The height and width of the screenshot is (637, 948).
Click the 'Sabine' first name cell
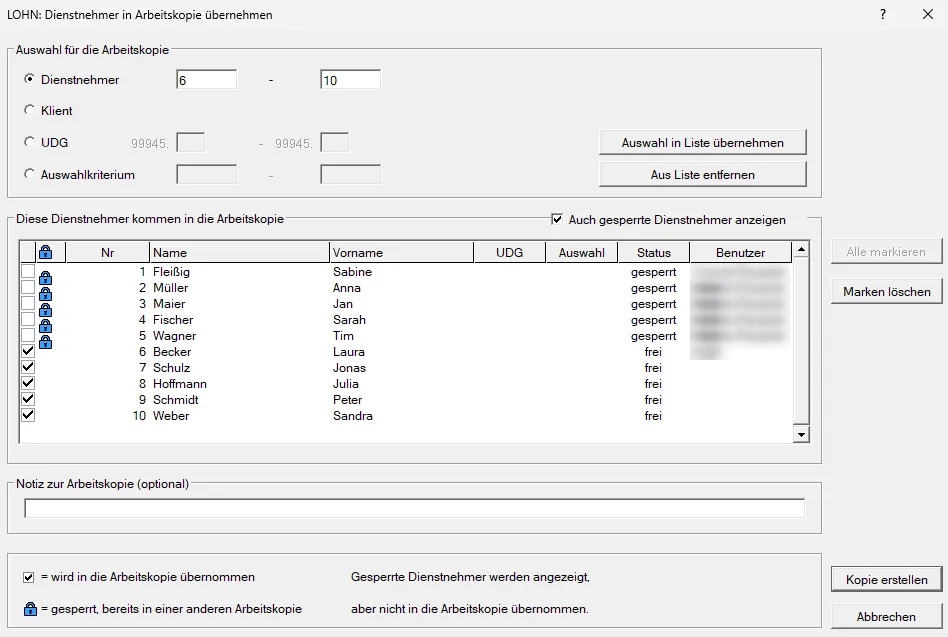(352, 272)
